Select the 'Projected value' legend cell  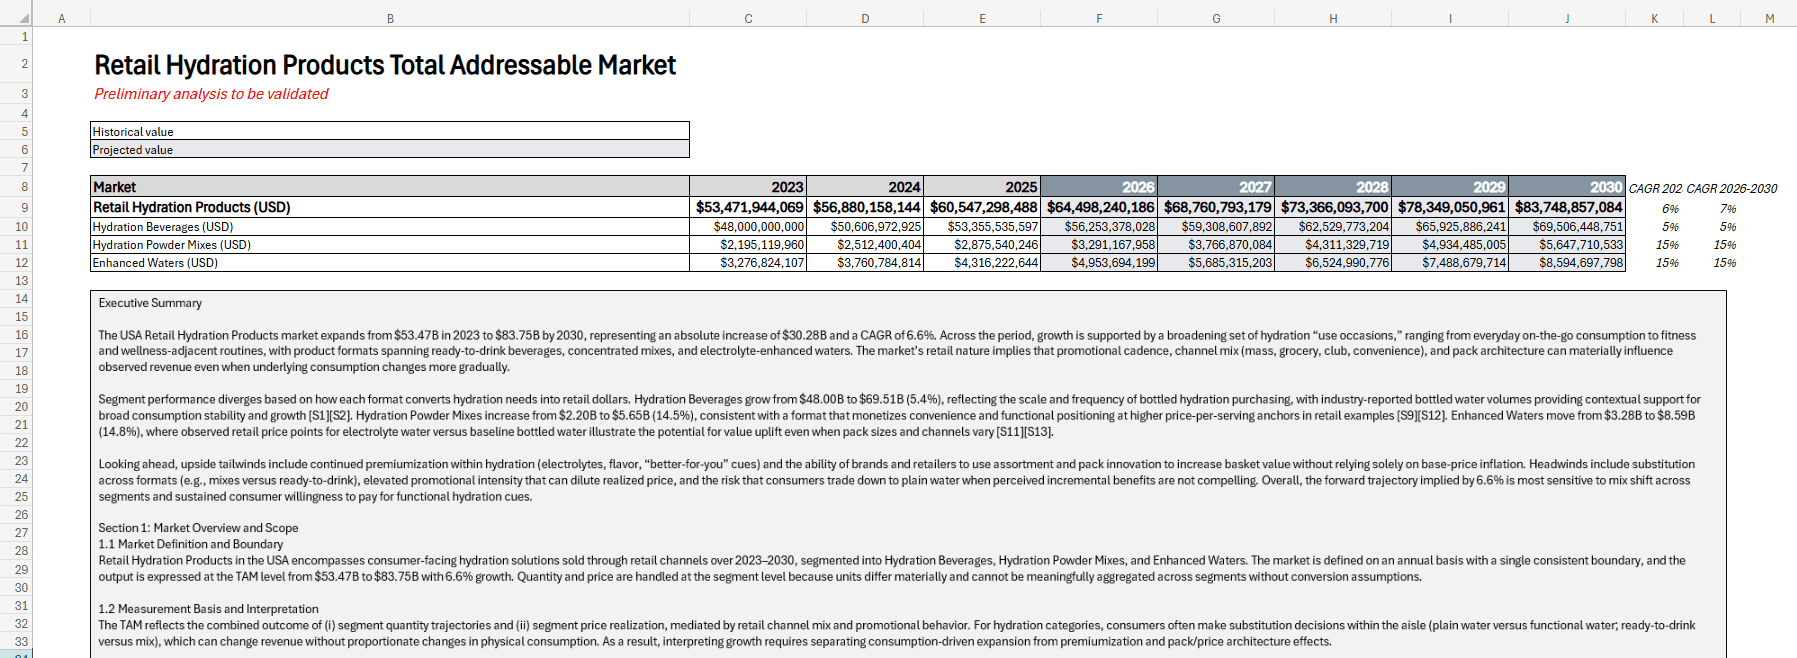click(x=390, y=149)
